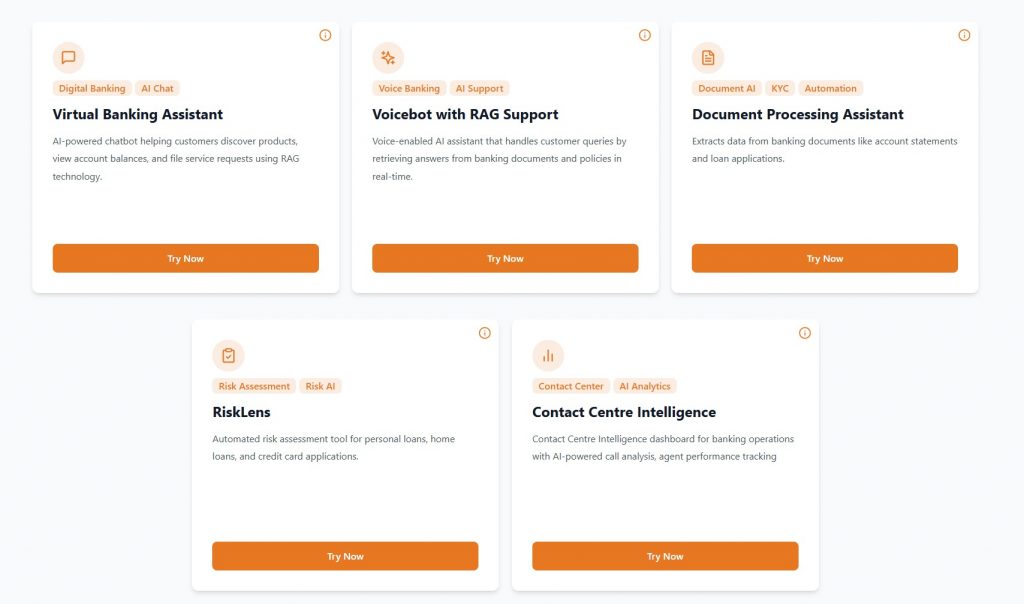
Task: Click the chat bubble icon on Virtual Banking Assistant
Action: click(x=68, y=58)
